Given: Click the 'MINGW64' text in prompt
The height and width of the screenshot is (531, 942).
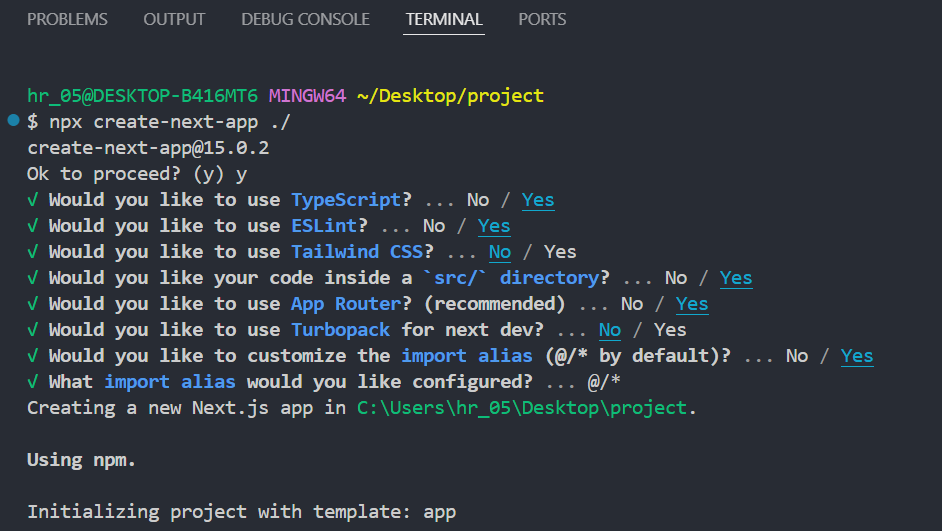Looking at the screenshot, I should (x=308, y=96).
